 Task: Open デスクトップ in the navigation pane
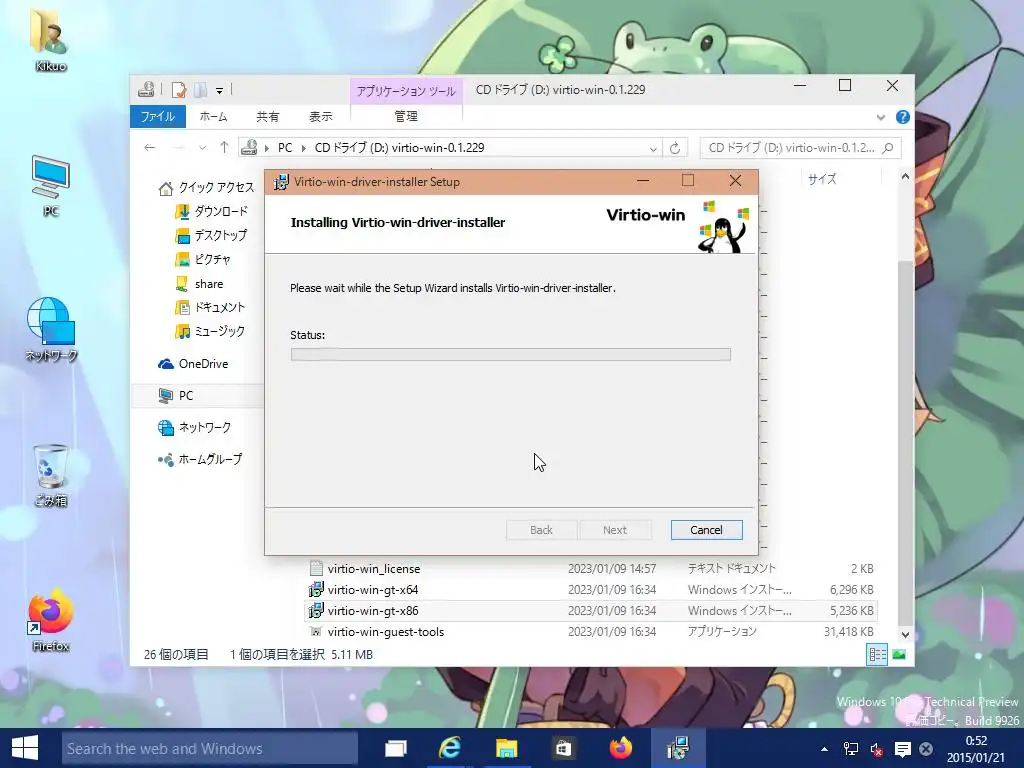[x=211, y=235]
